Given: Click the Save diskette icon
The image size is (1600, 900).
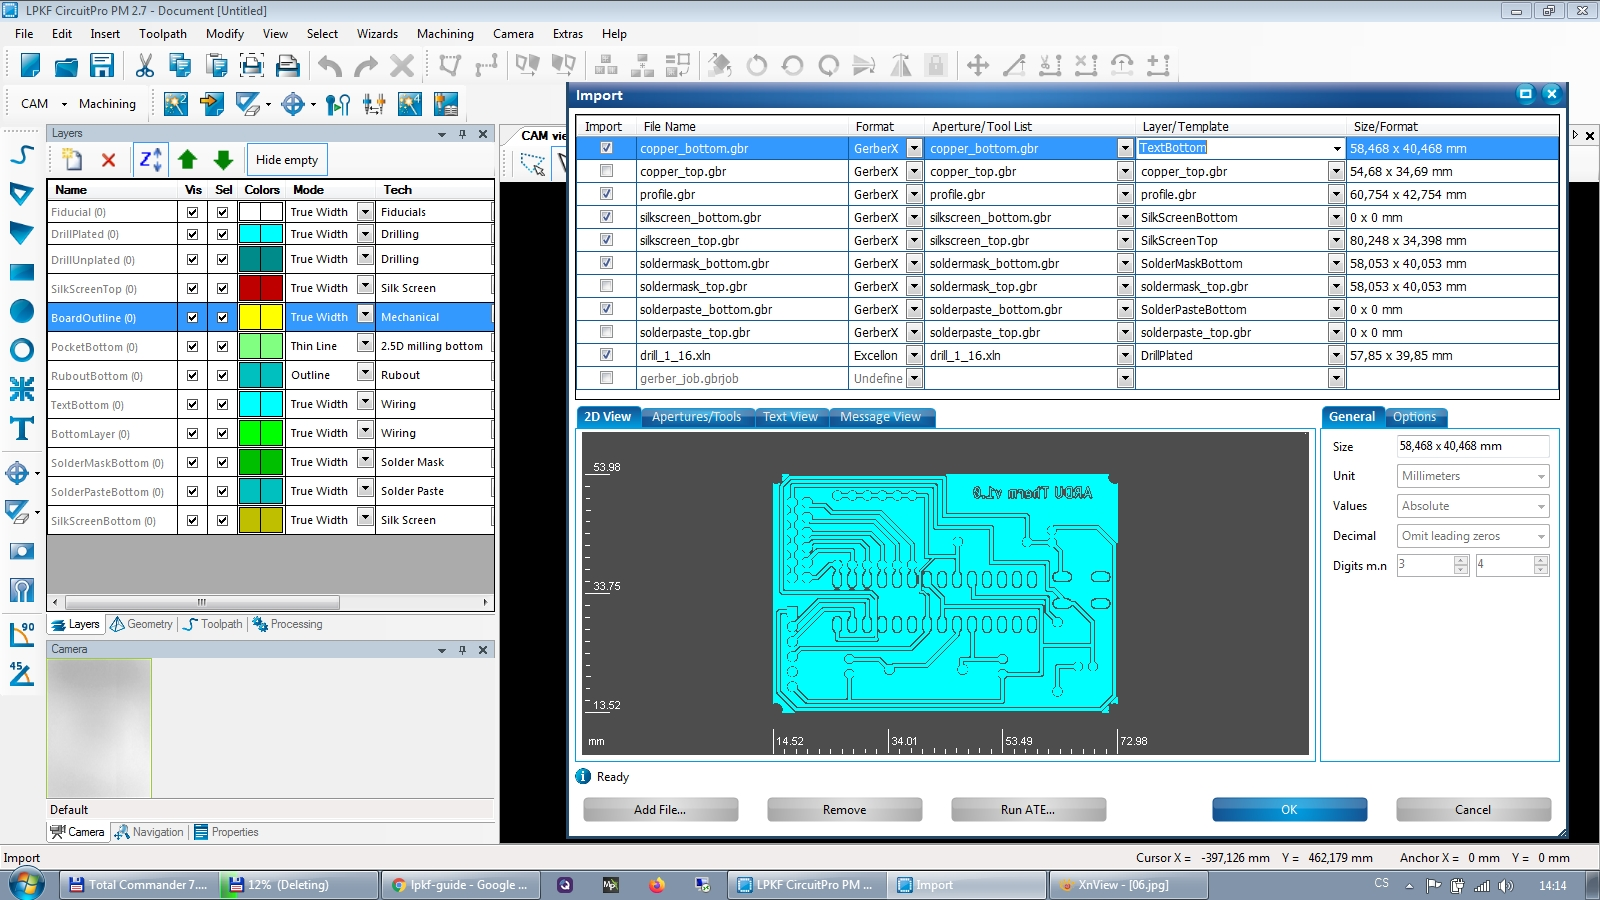Looking at the screenshot, I should click(x=102, y=66).
